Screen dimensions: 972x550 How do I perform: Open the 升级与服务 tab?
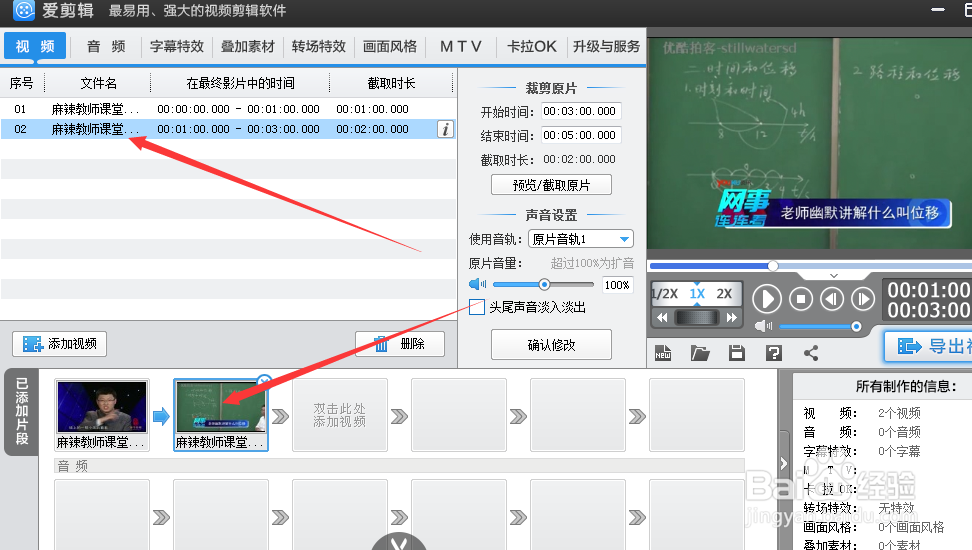coord(606,47)
